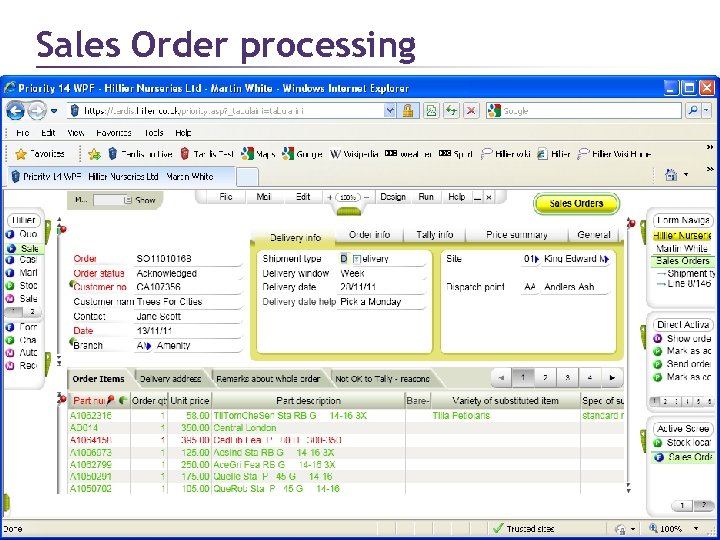The width and height of the screenshot is (720, 540).
Task: Go to sub-form page 2
Action: point(545,377)
